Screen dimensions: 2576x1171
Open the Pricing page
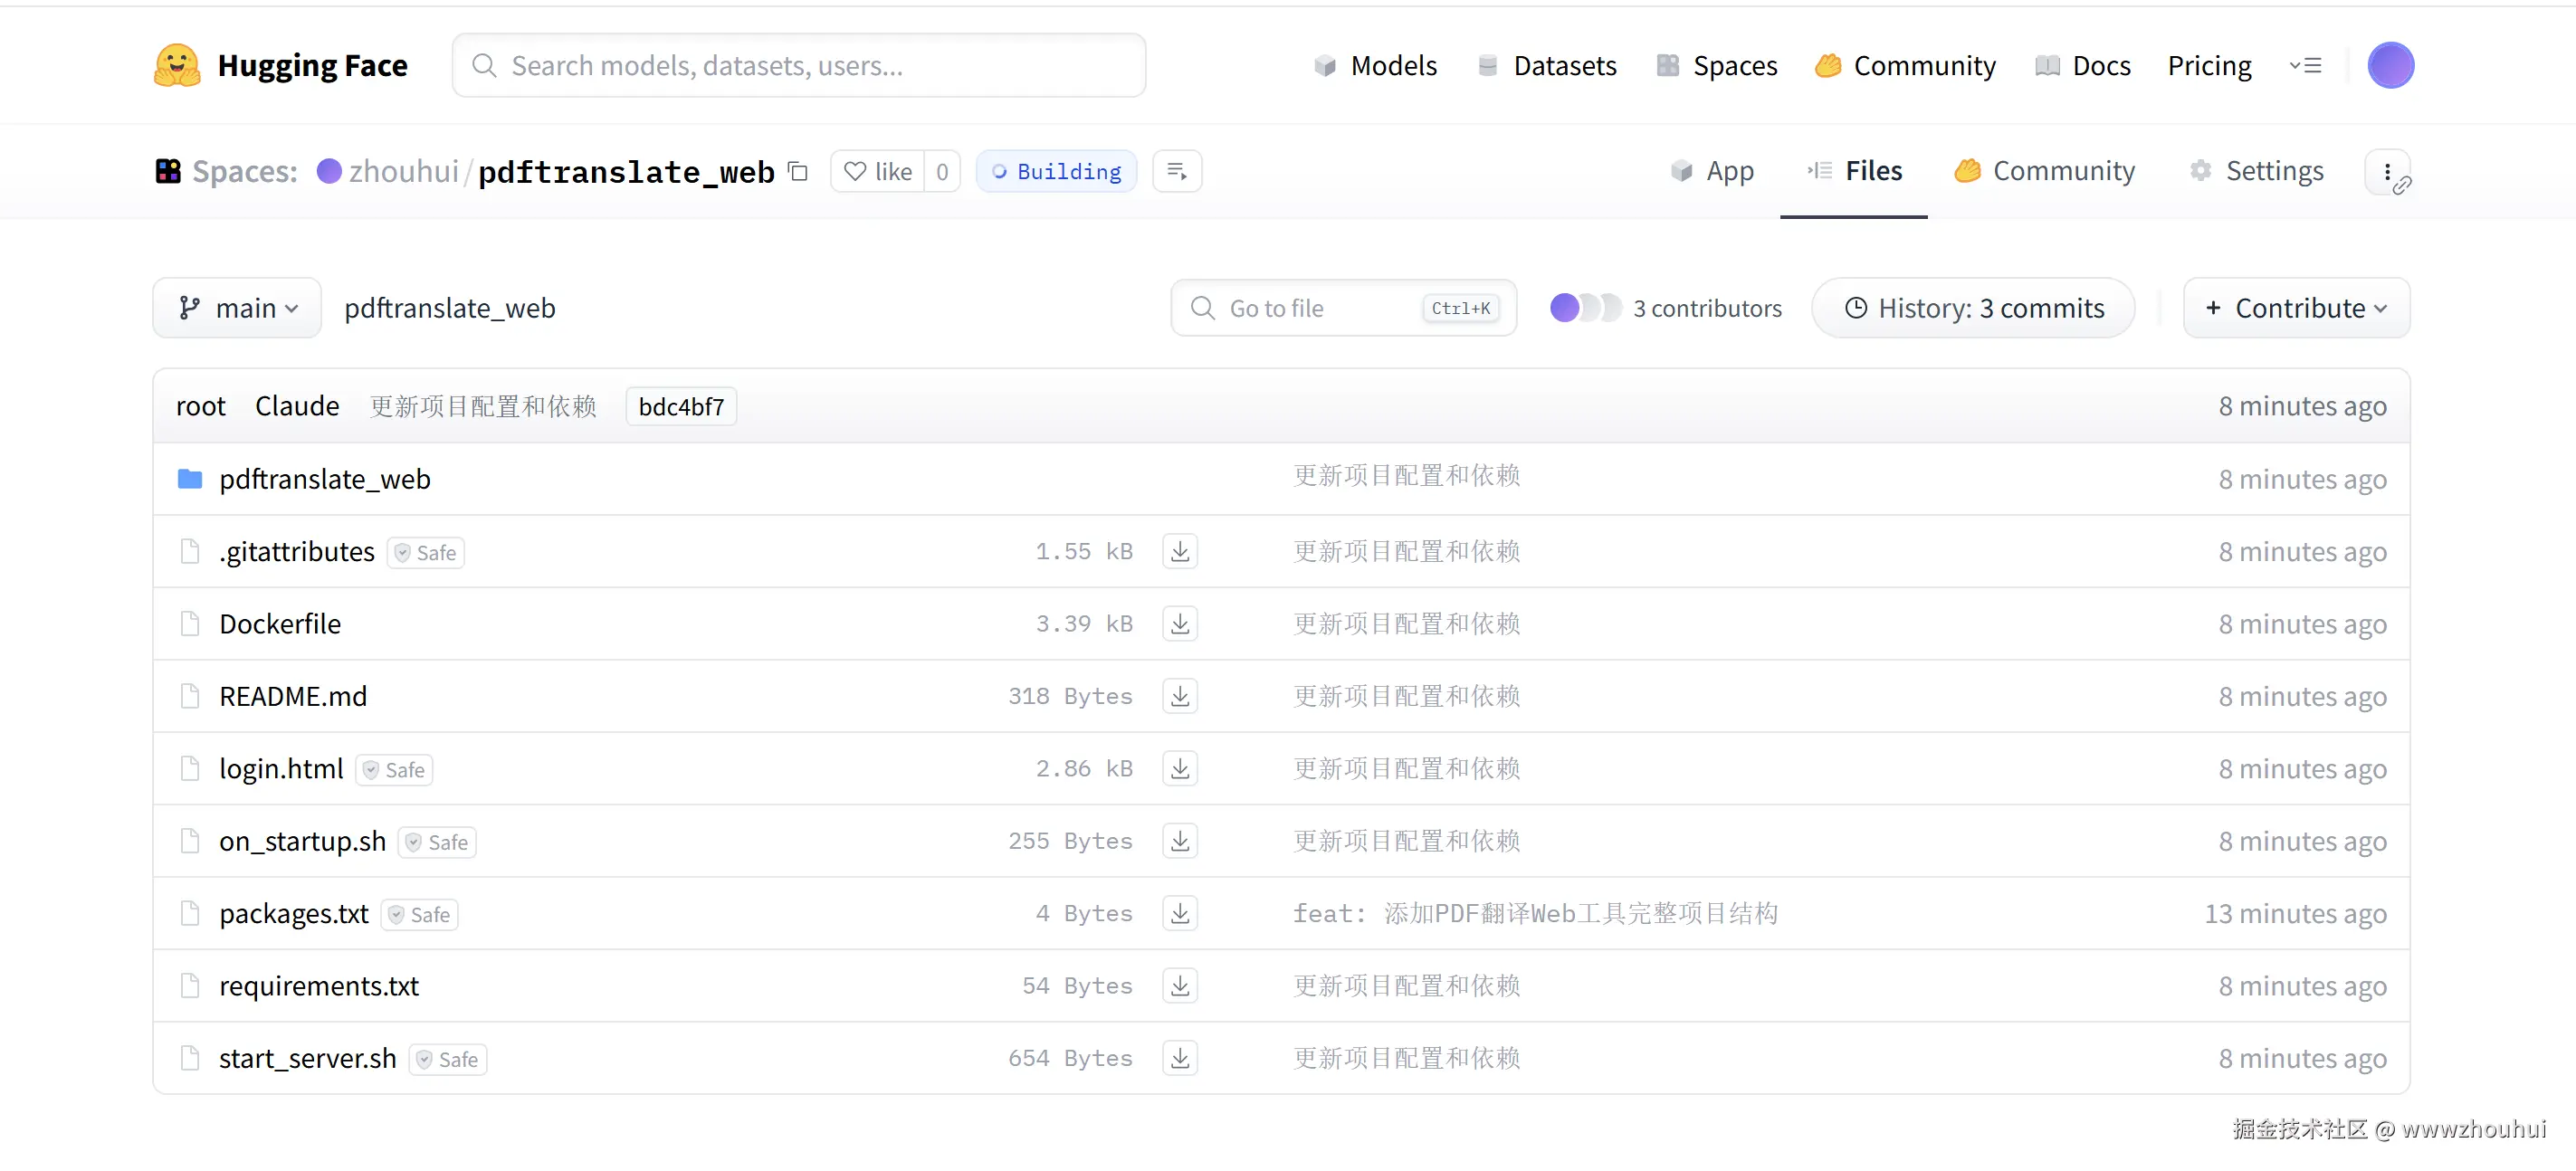click(x=2209, y=66)
